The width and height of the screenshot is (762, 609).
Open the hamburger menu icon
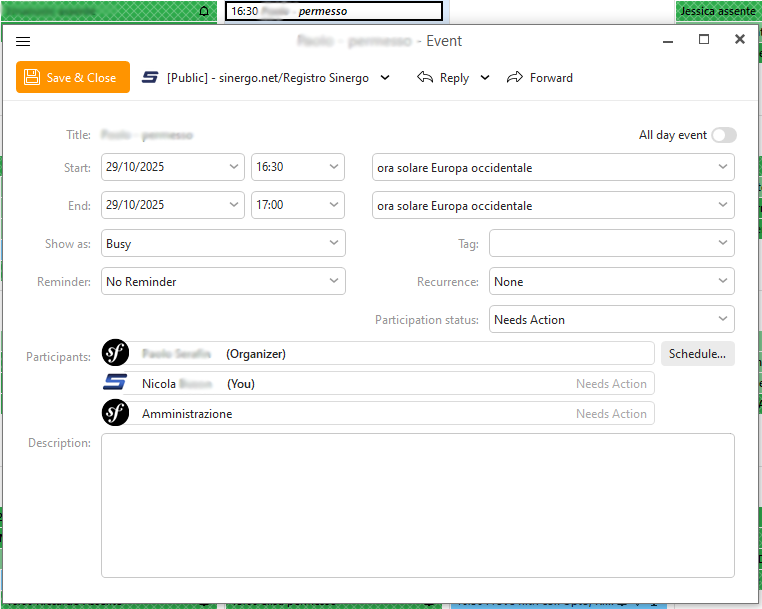(24, 41)
